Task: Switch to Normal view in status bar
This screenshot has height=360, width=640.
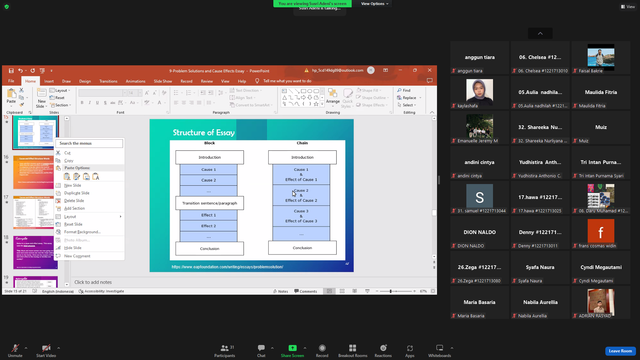Action: tap(329, 291)
